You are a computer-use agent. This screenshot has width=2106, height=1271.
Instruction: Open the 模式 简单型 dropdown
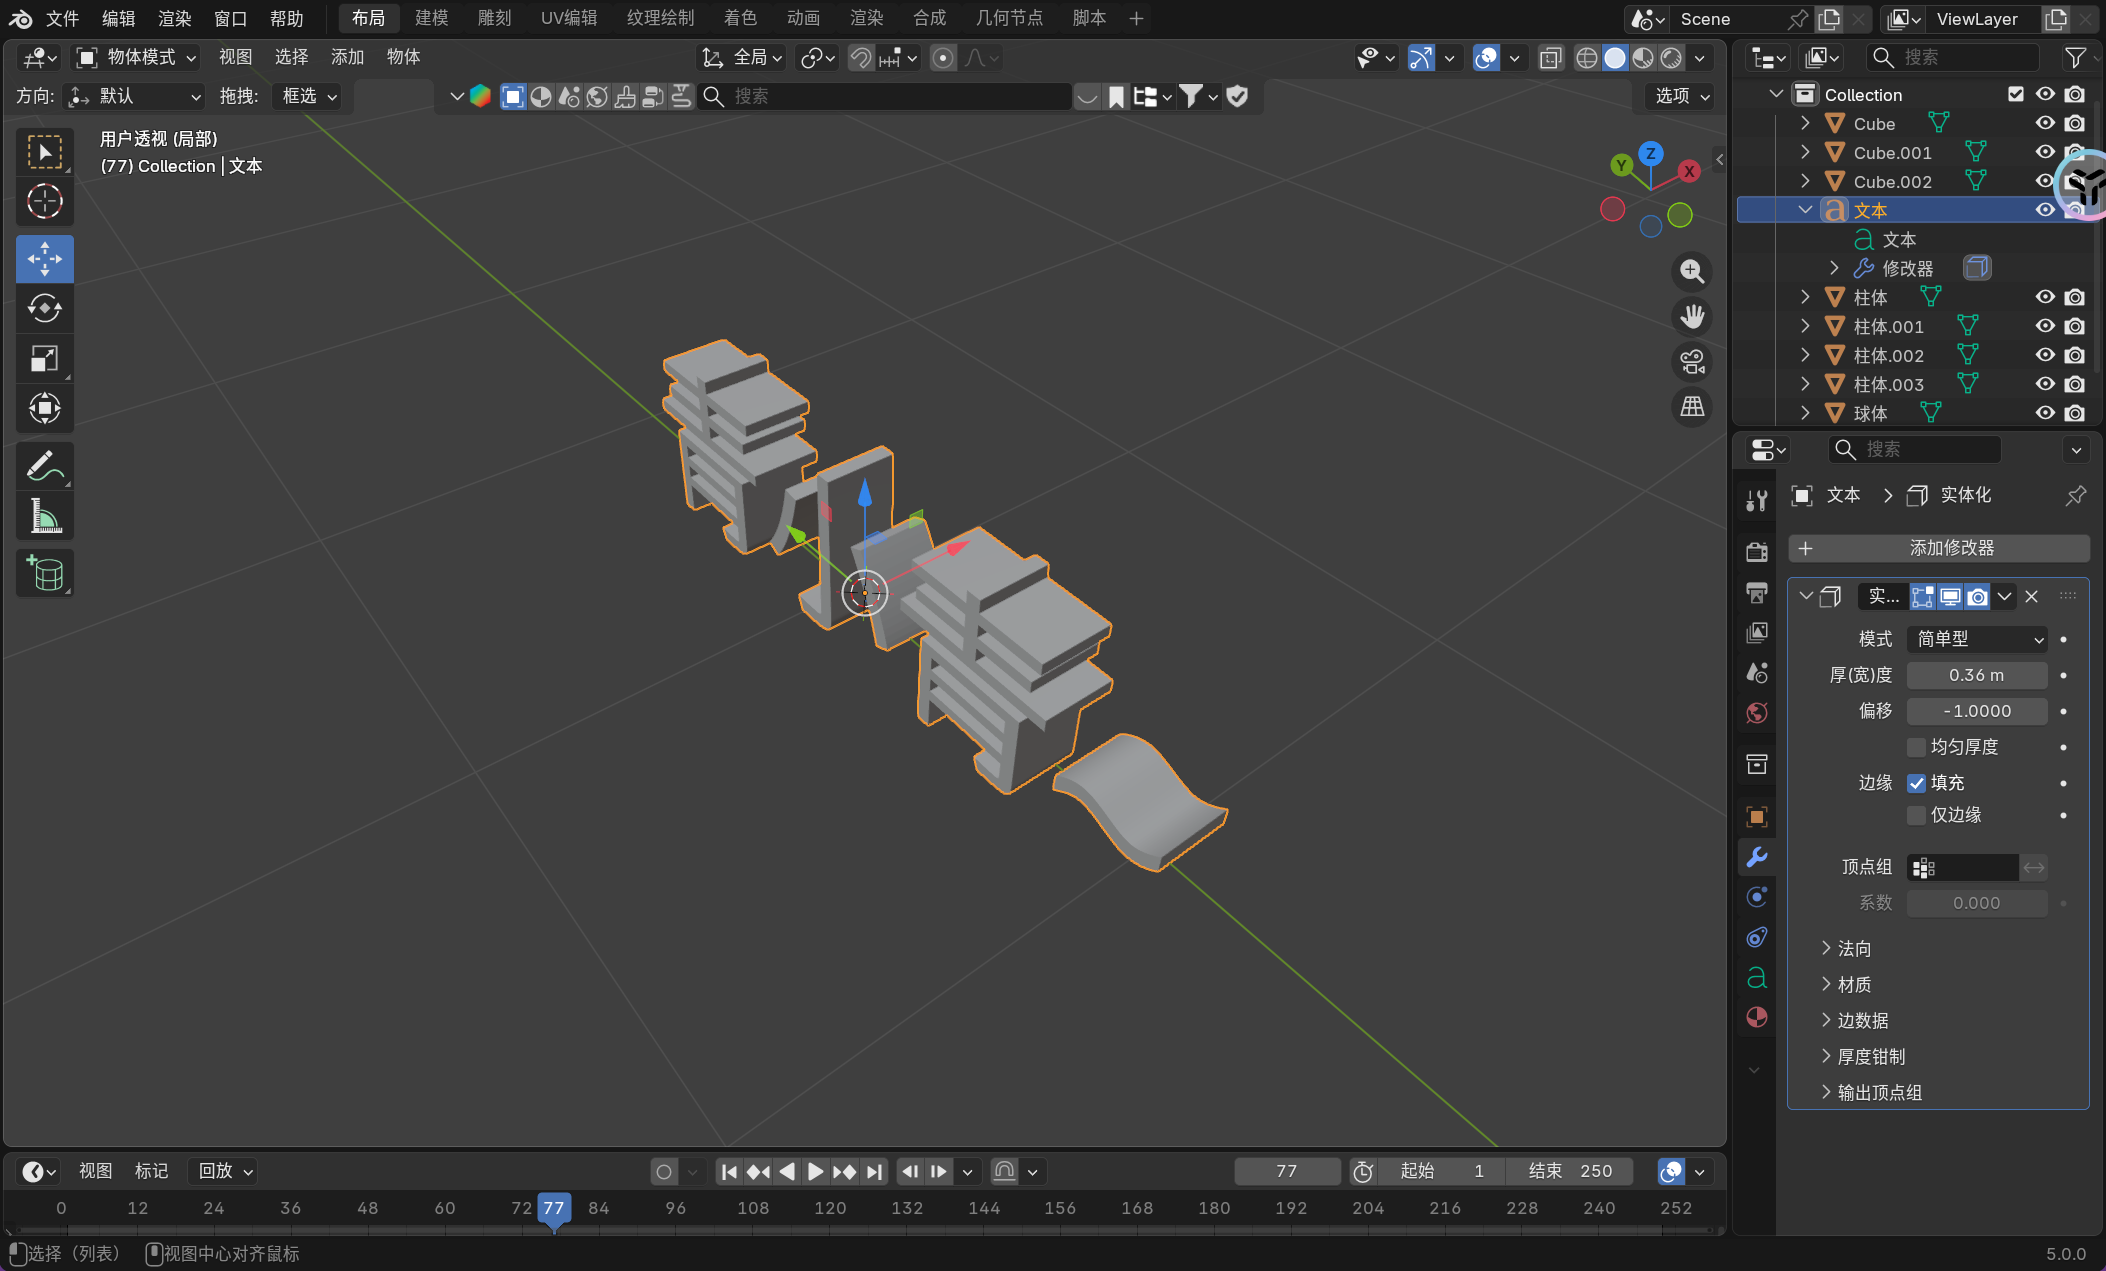[x=1977, y=639]
